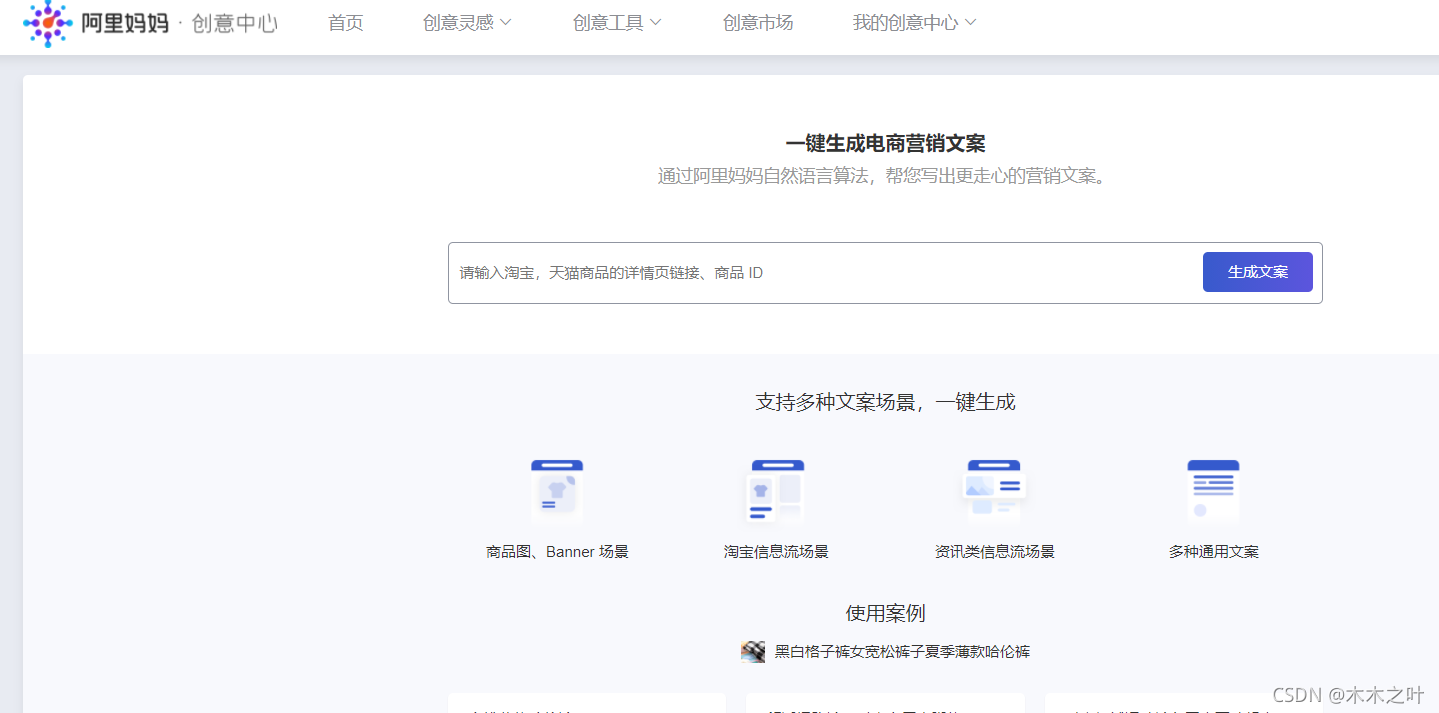
Task: Select the 商品图、Banner 场景 icon
Action: tap(557, 490)
